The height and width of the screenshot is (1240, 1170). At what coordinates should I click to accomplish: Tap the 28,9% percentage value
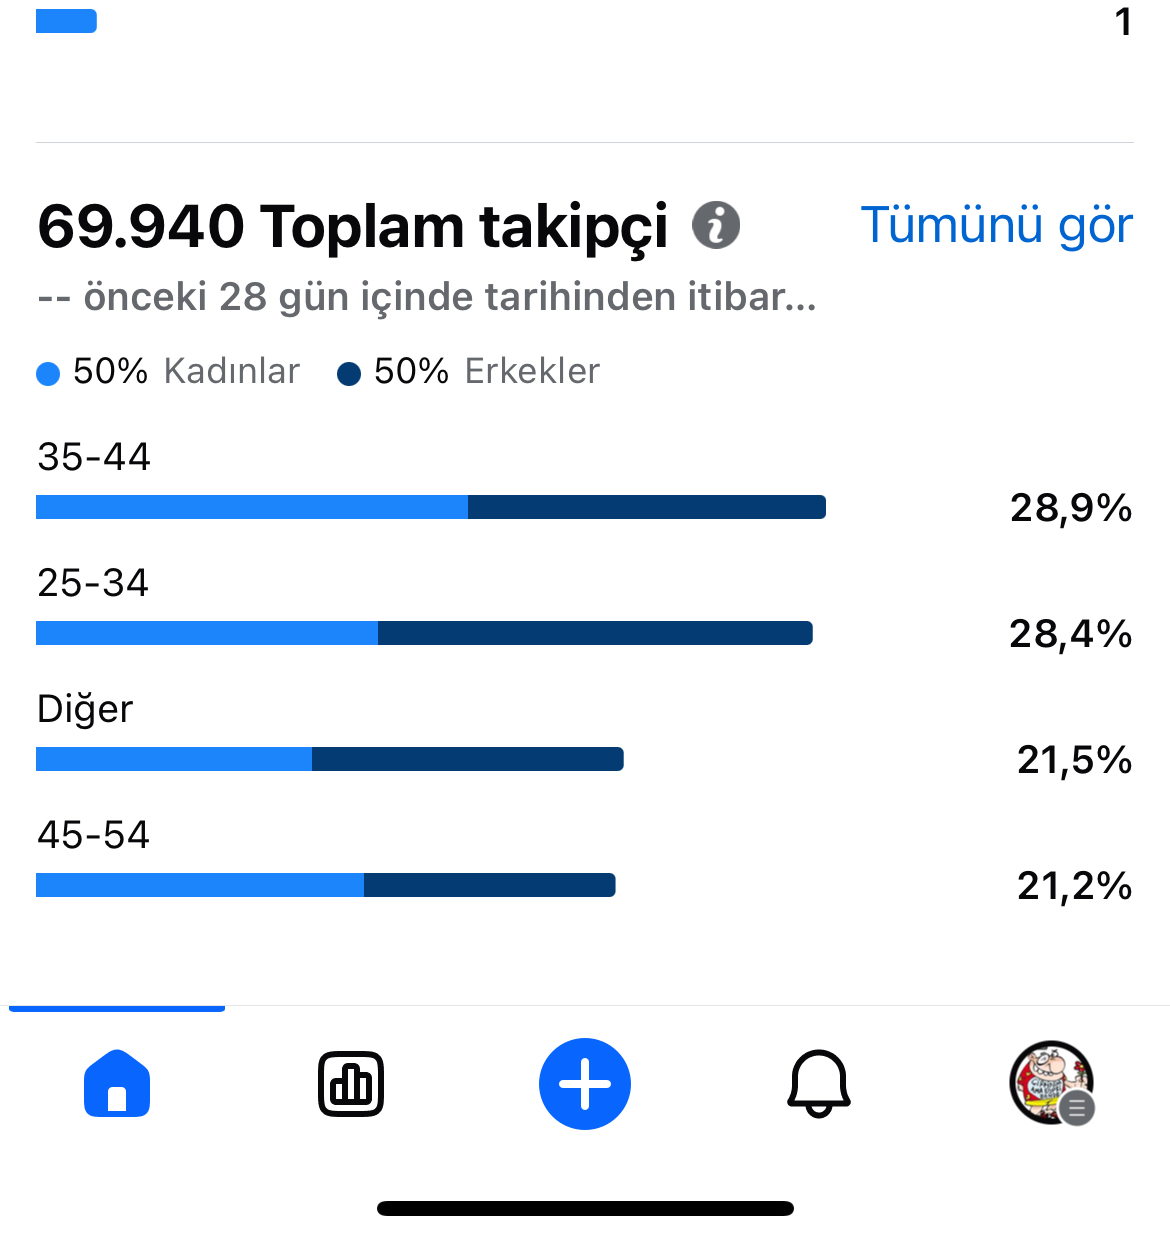1071,508
